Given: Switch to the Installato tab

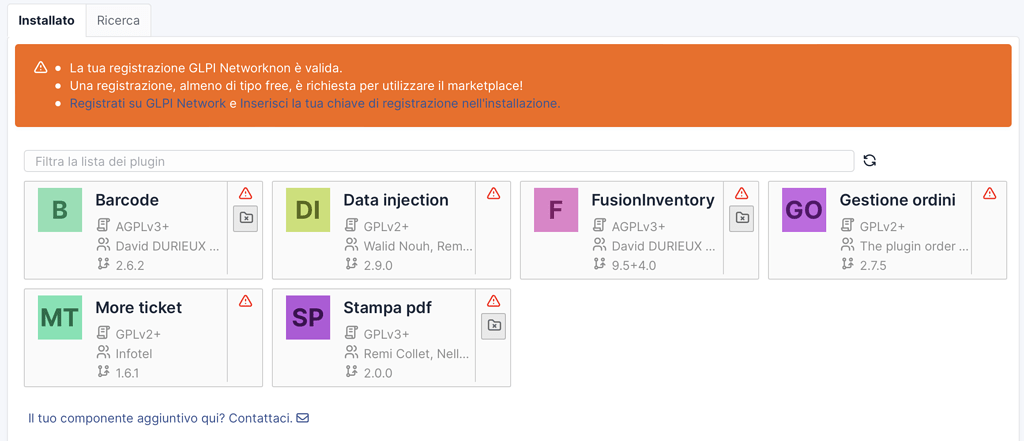Looking at the screenshot, I should coord(47,21).
